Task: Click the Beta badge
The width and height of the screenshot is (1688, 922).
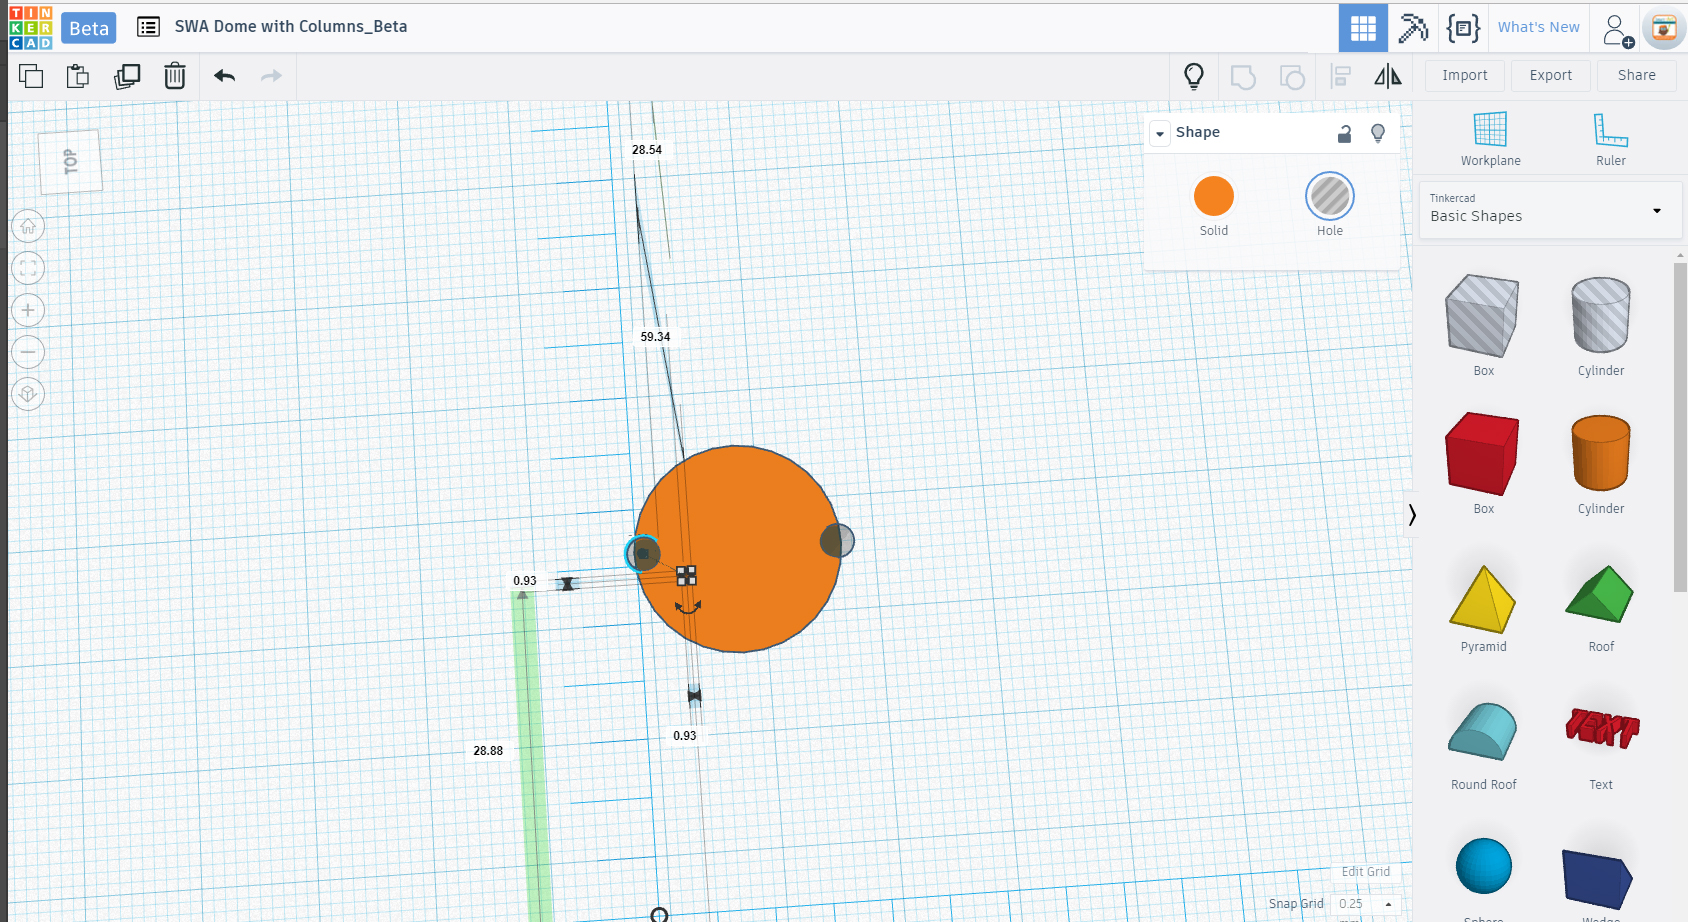Action: tap(89, 28)
